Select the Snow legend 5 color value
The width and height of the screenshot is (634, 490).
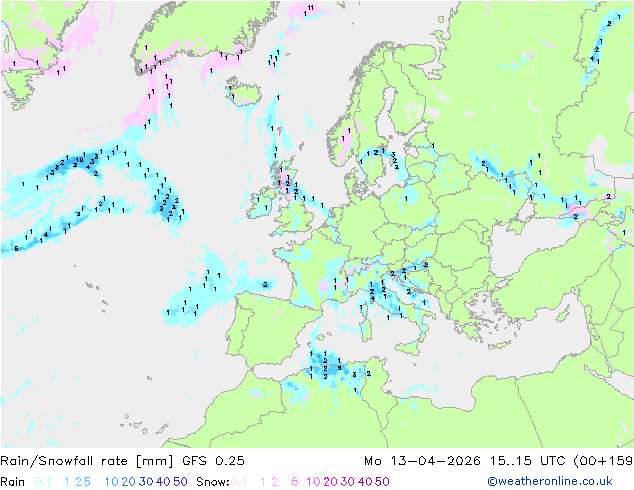click(x=295, y=482)
